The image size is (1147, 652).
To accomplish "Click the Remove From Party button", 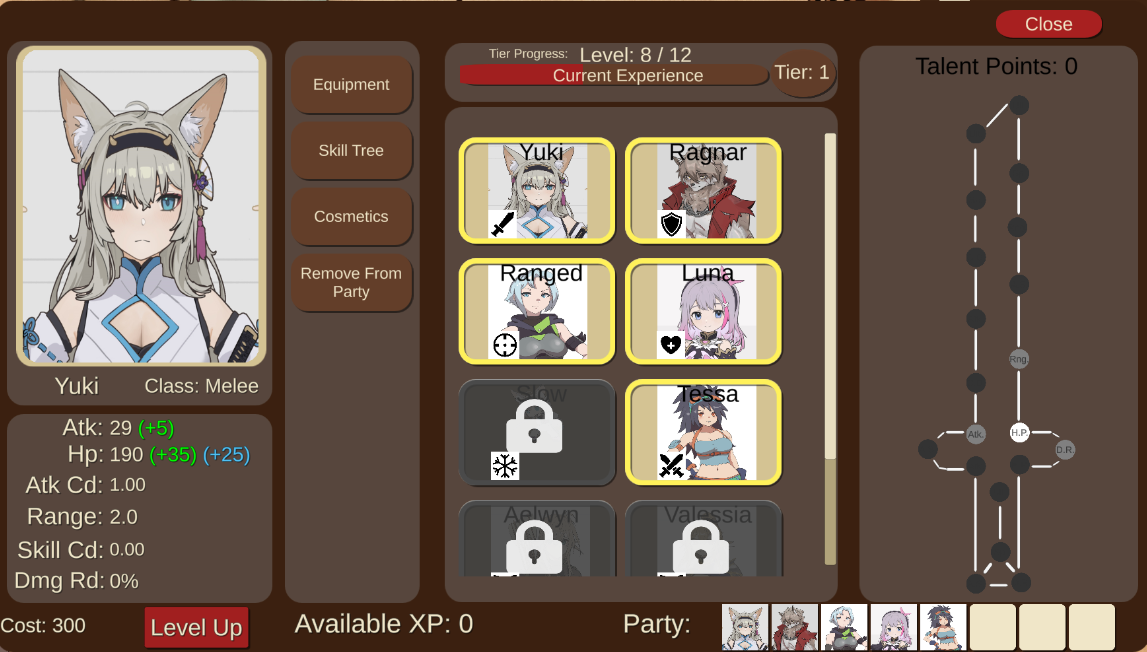I will pyautogui.click(x=351, y=282).
